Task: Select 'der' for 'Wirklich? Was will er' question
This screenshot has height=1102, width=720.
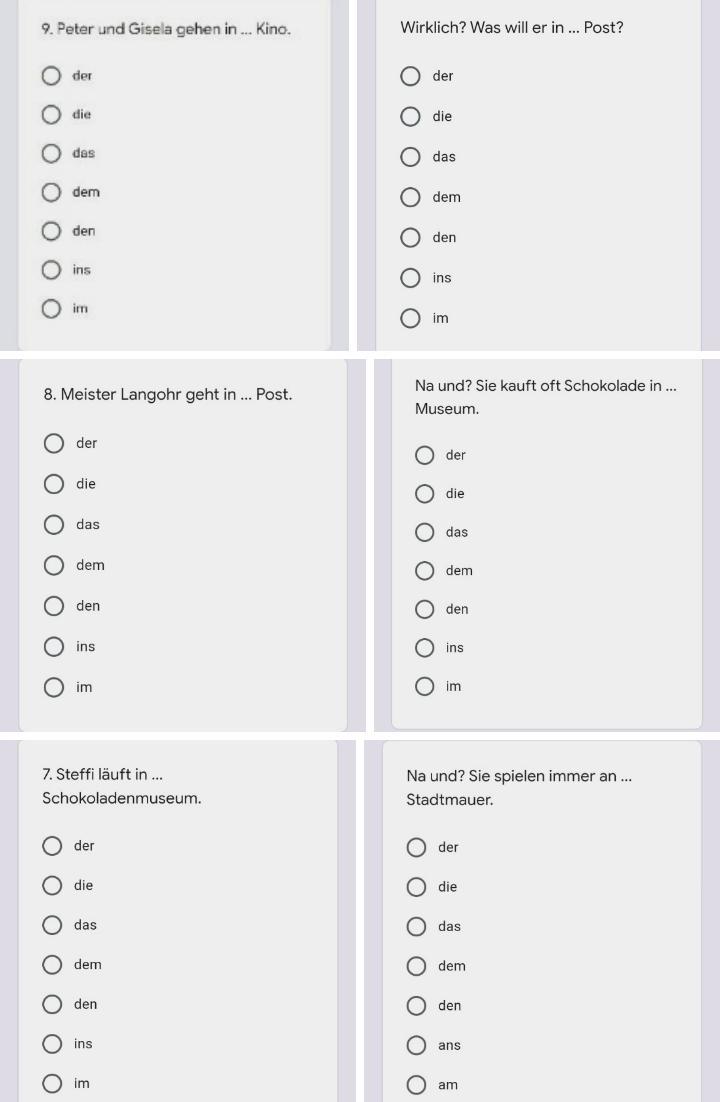Action: (x=411, y=77)
